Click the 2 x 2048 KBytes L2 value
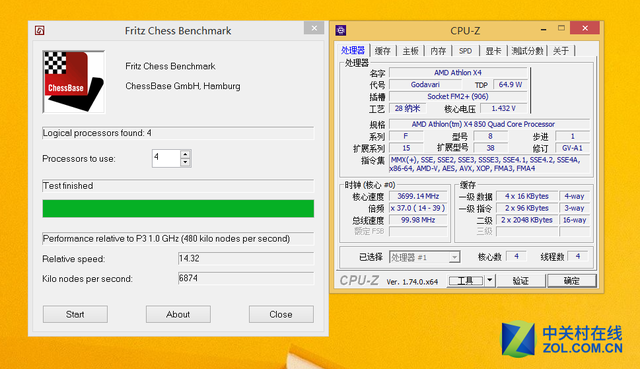This screenshot has height=369, width=640. [x=527, y=220]
